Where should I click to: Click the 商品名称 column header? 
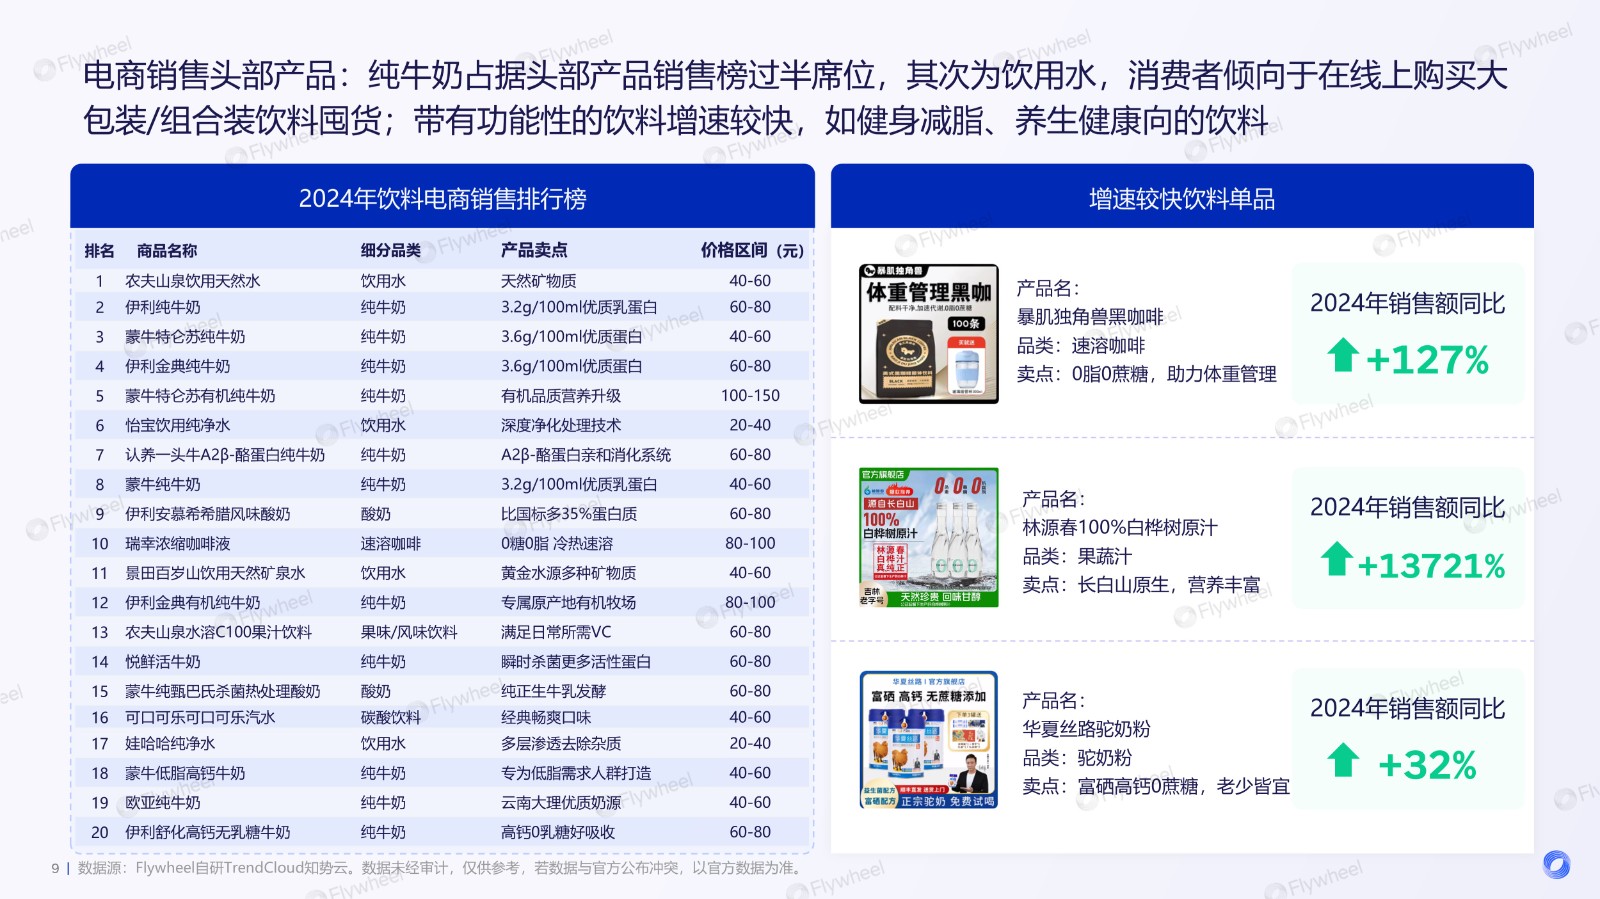click(x=167, y=250)
